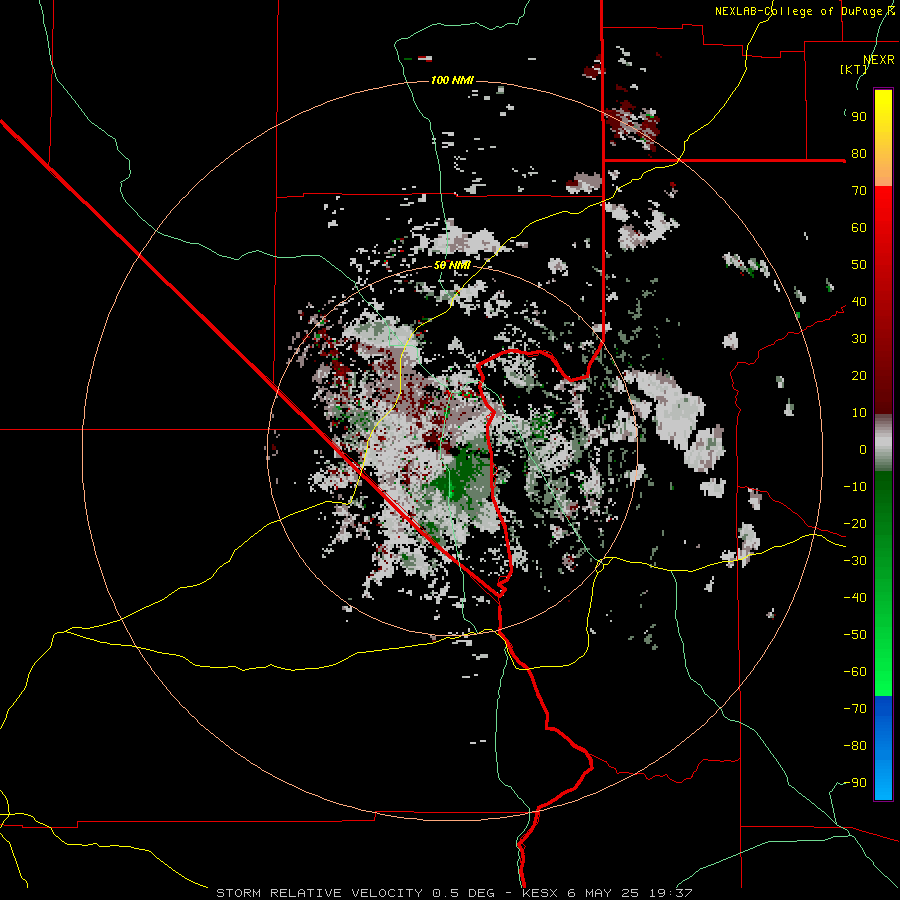Click the -80 value on the color scale

(855, 746)
